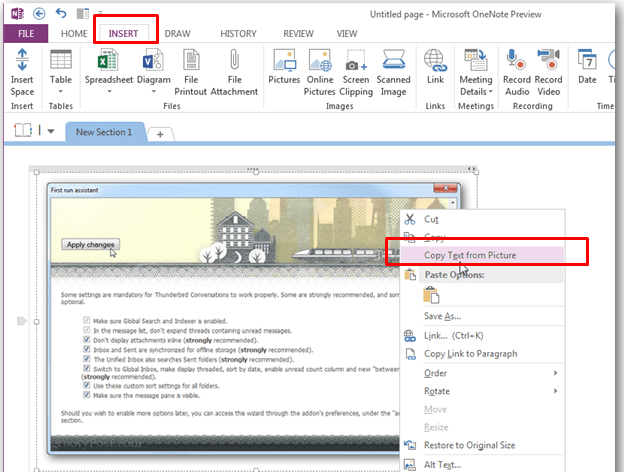This screenshot has height=472, width=624.
Task: Expand the notebook list dropdown arrow
Action: (51, 131)
